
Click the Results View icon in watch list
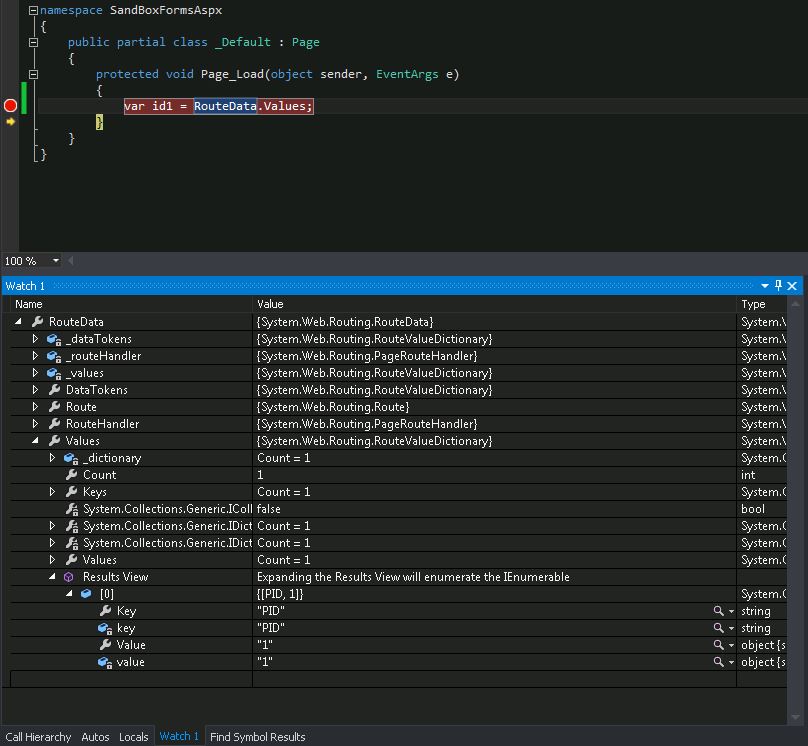69,577
